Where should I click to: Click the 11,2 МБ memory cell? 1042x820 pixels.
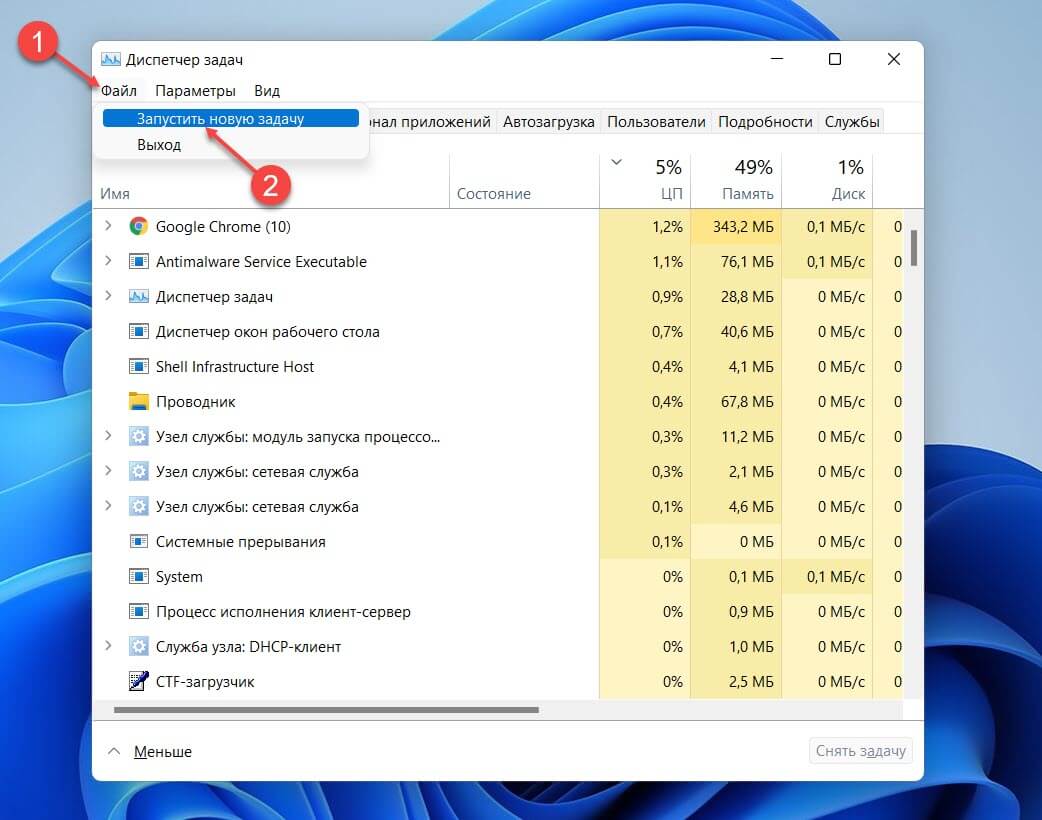click(x=736, y=437)
